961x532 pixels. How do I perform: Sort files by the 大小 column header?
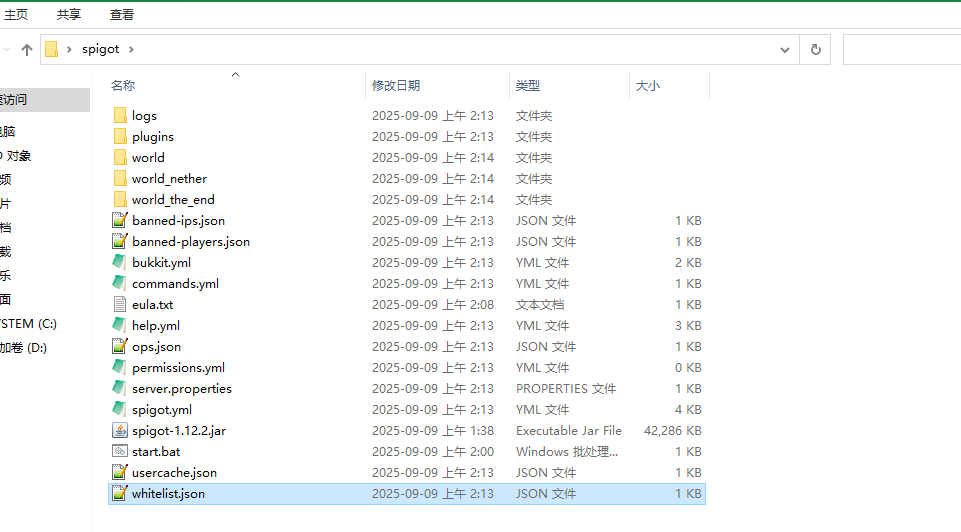647,86
